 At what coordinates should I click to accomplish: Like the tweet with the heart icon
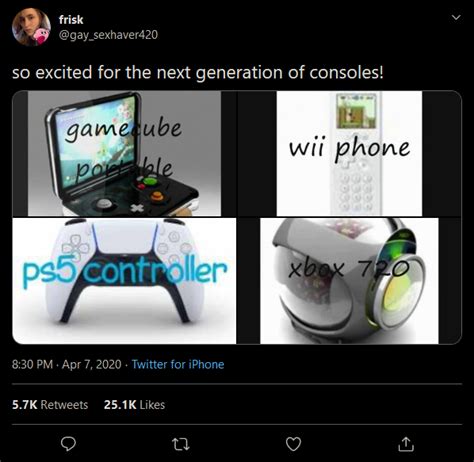coord(294,444)
